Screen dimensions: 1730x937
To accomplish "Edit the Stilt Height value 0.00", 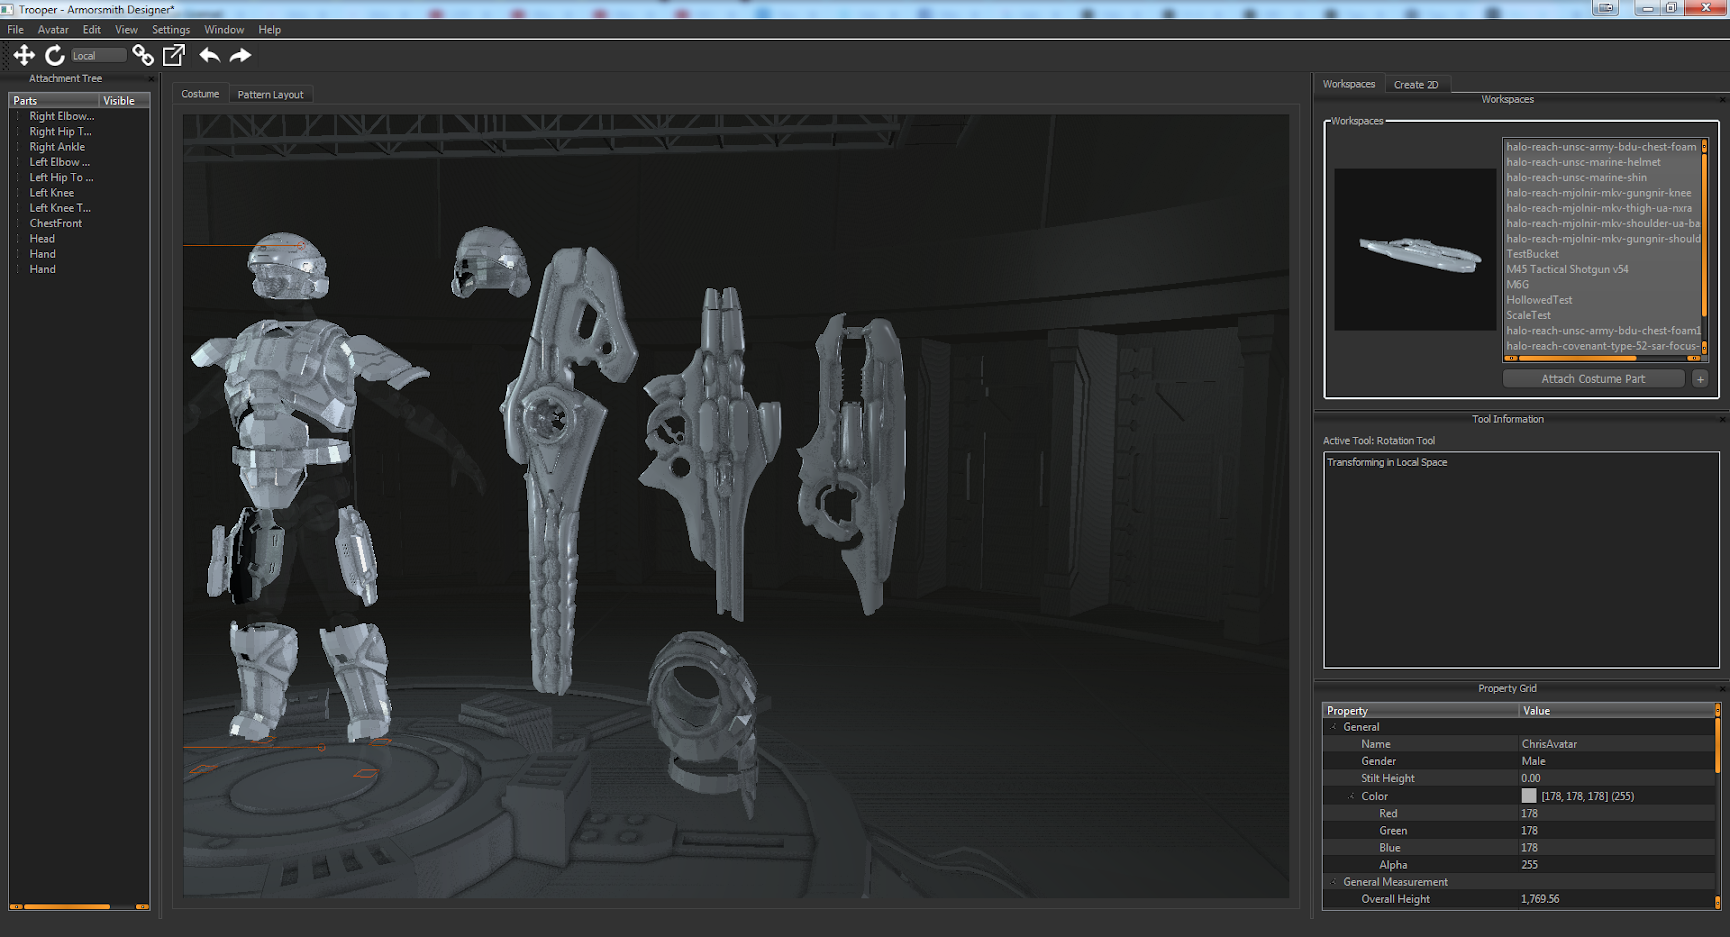I will coord(1616,778).
